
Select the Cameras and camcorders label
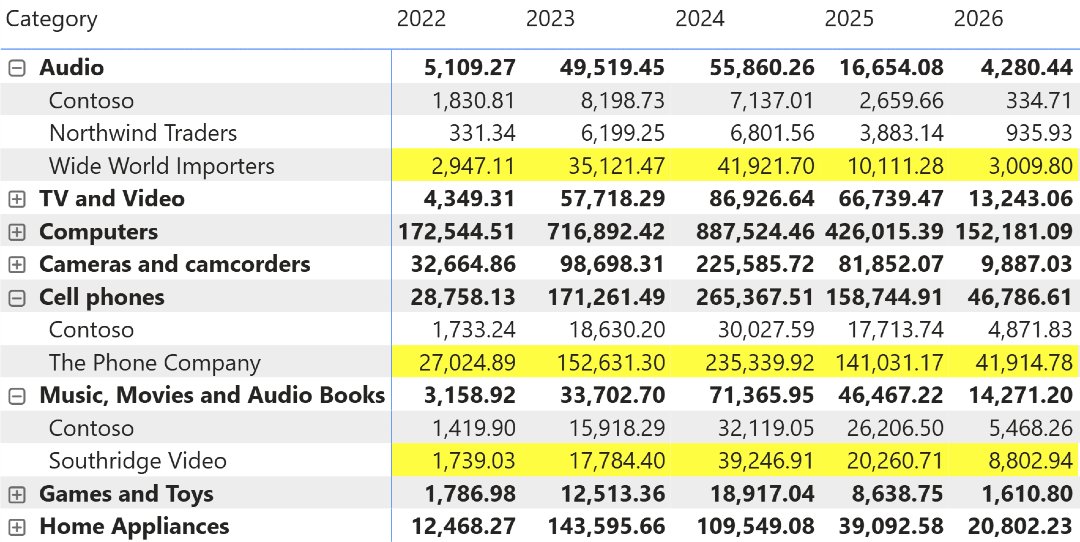(175, 264)
